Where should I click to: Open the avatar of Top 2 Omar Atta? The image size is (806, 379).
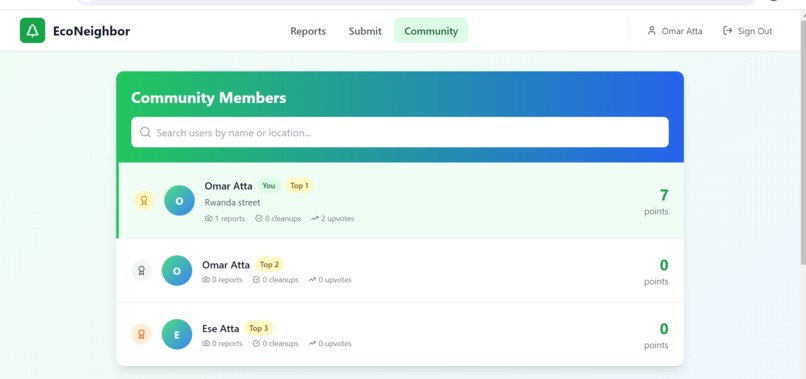177,270
